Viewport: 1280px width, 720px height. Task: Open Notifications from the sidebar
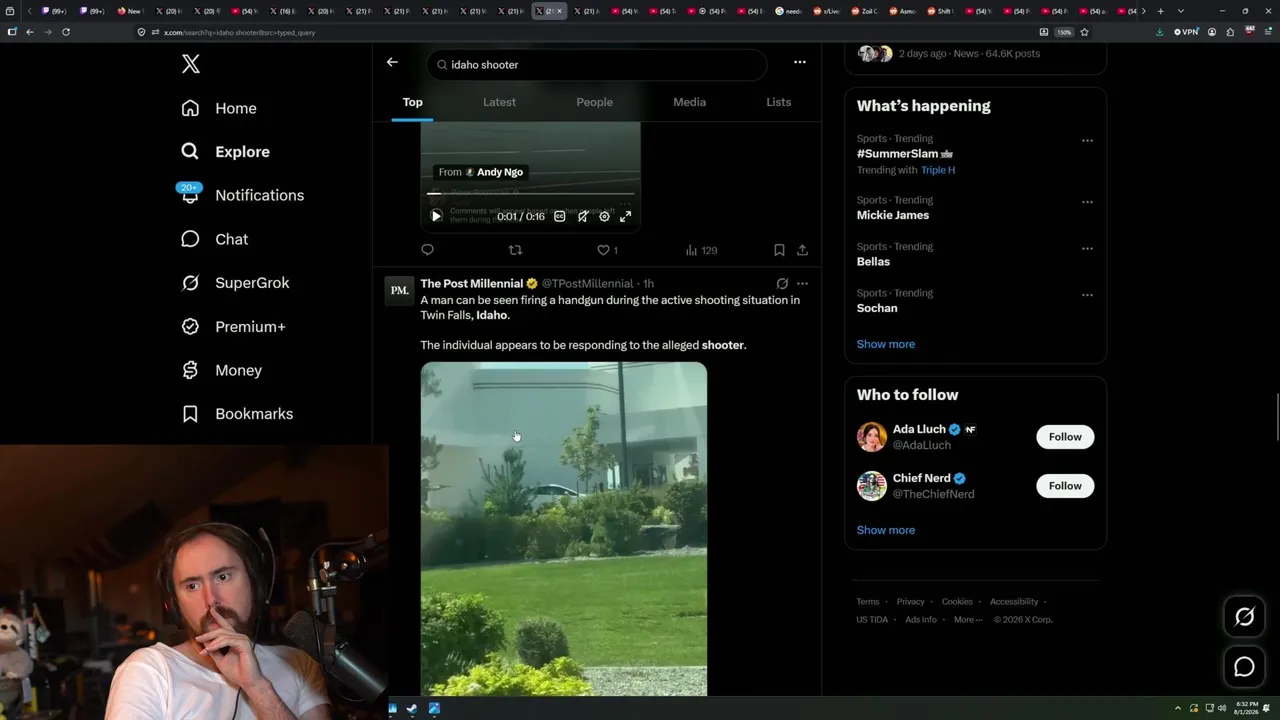coord(242,195)
